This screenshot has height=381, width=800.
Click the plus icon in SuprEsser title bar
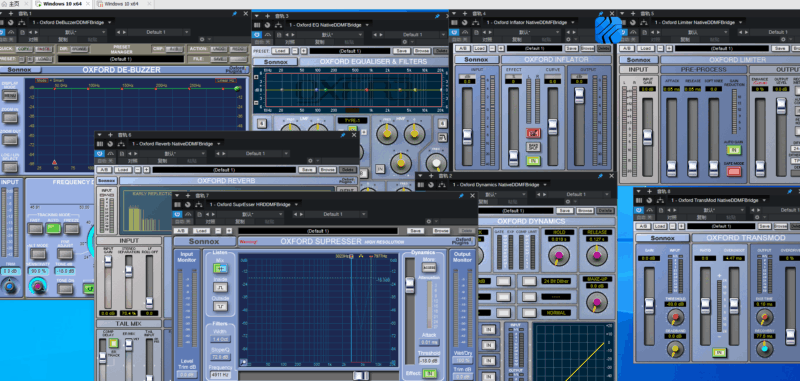pyautogui.click(x=189, y=196)
